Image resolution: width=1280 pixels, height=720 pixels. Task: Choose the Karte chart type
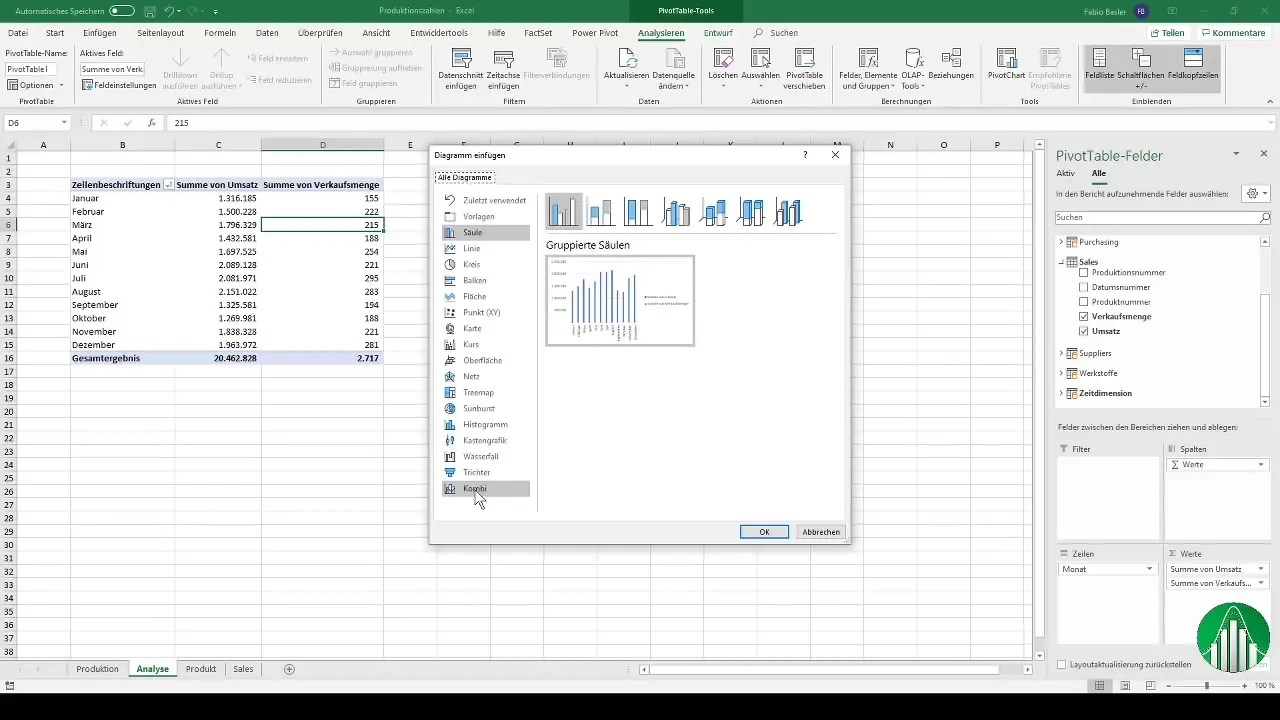[x=485, y=328]
